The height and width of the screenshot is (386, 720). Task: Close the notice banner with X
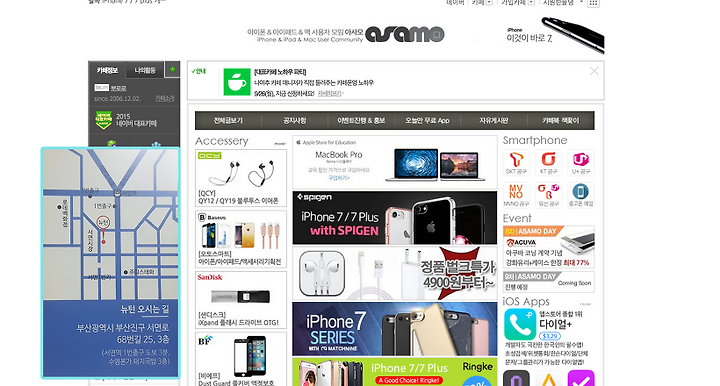(x=594, y=71)
